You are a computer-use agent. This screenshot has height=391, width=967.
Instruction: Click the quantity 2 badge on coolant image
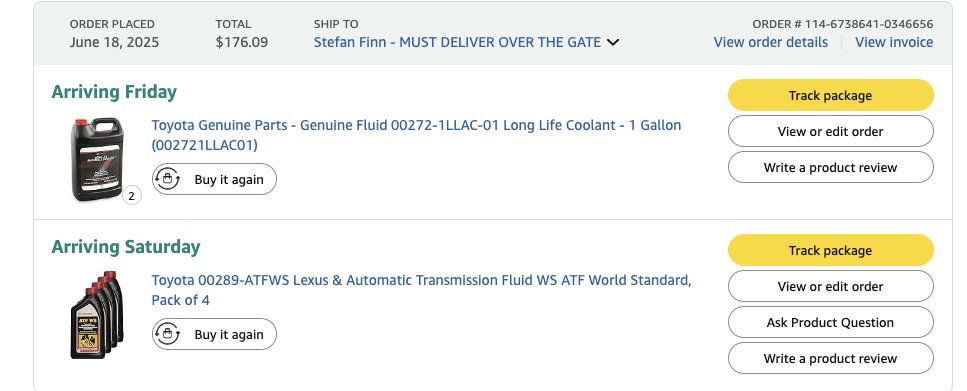click(x=131, y=196)
